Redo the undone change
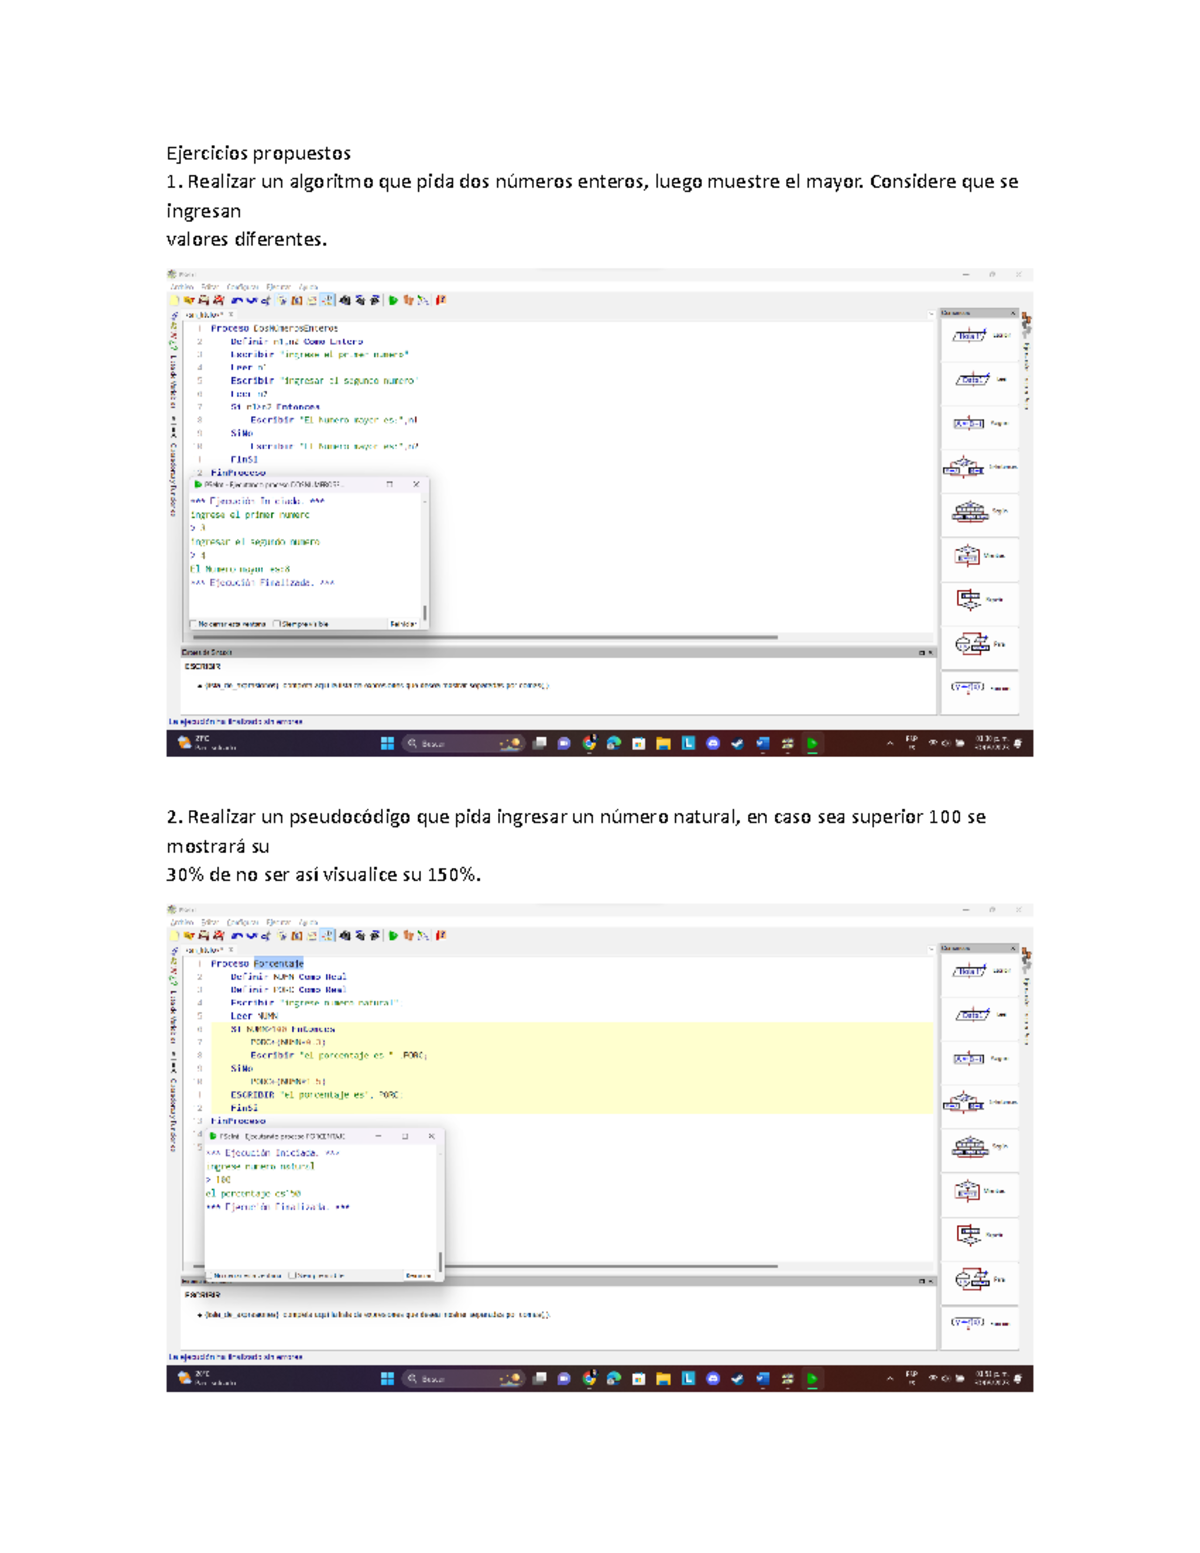Viewport: 1200px width, 1553px height. (251, 300)
